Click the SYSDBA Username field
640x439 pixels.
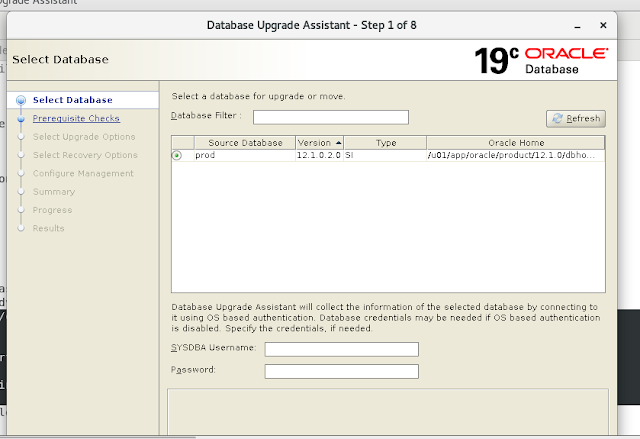tap(342, 349)
